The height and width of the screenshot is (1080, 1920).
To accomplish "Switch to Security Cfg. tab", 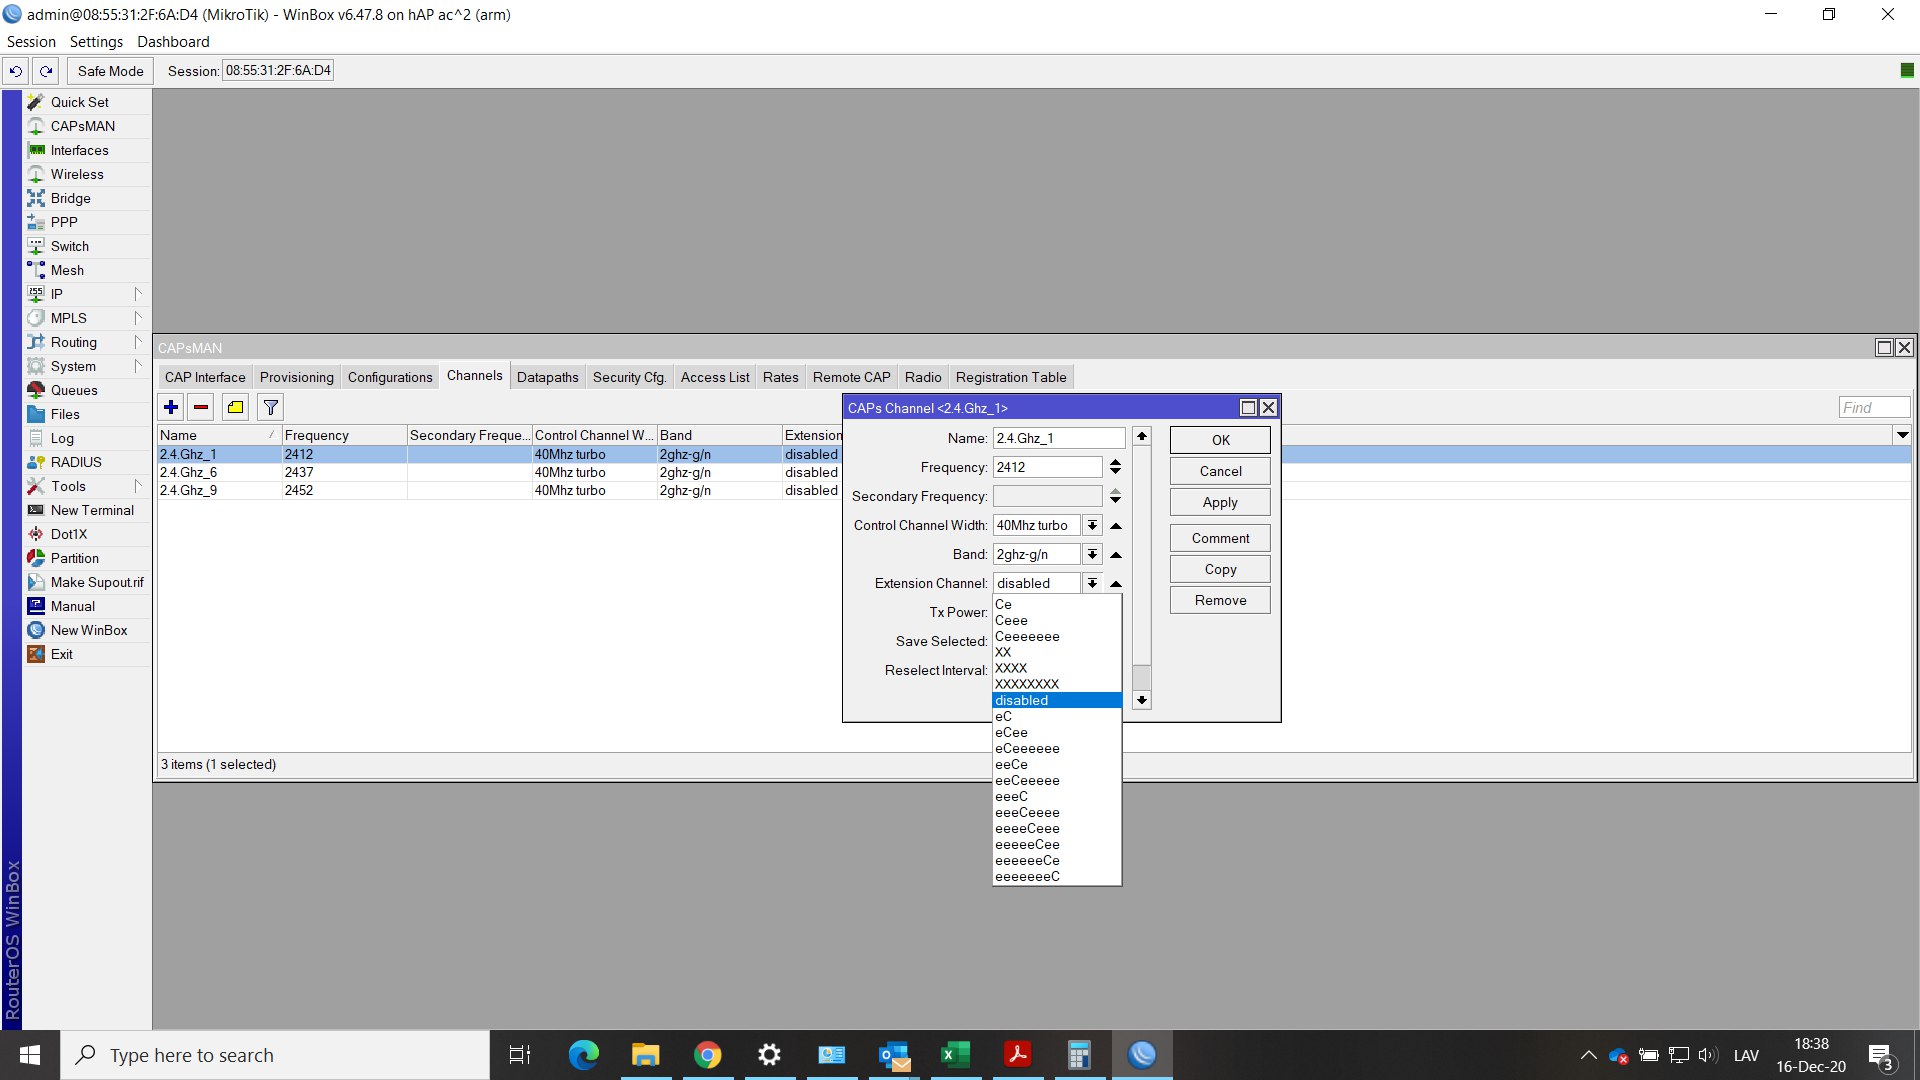I will click(629, 377).
